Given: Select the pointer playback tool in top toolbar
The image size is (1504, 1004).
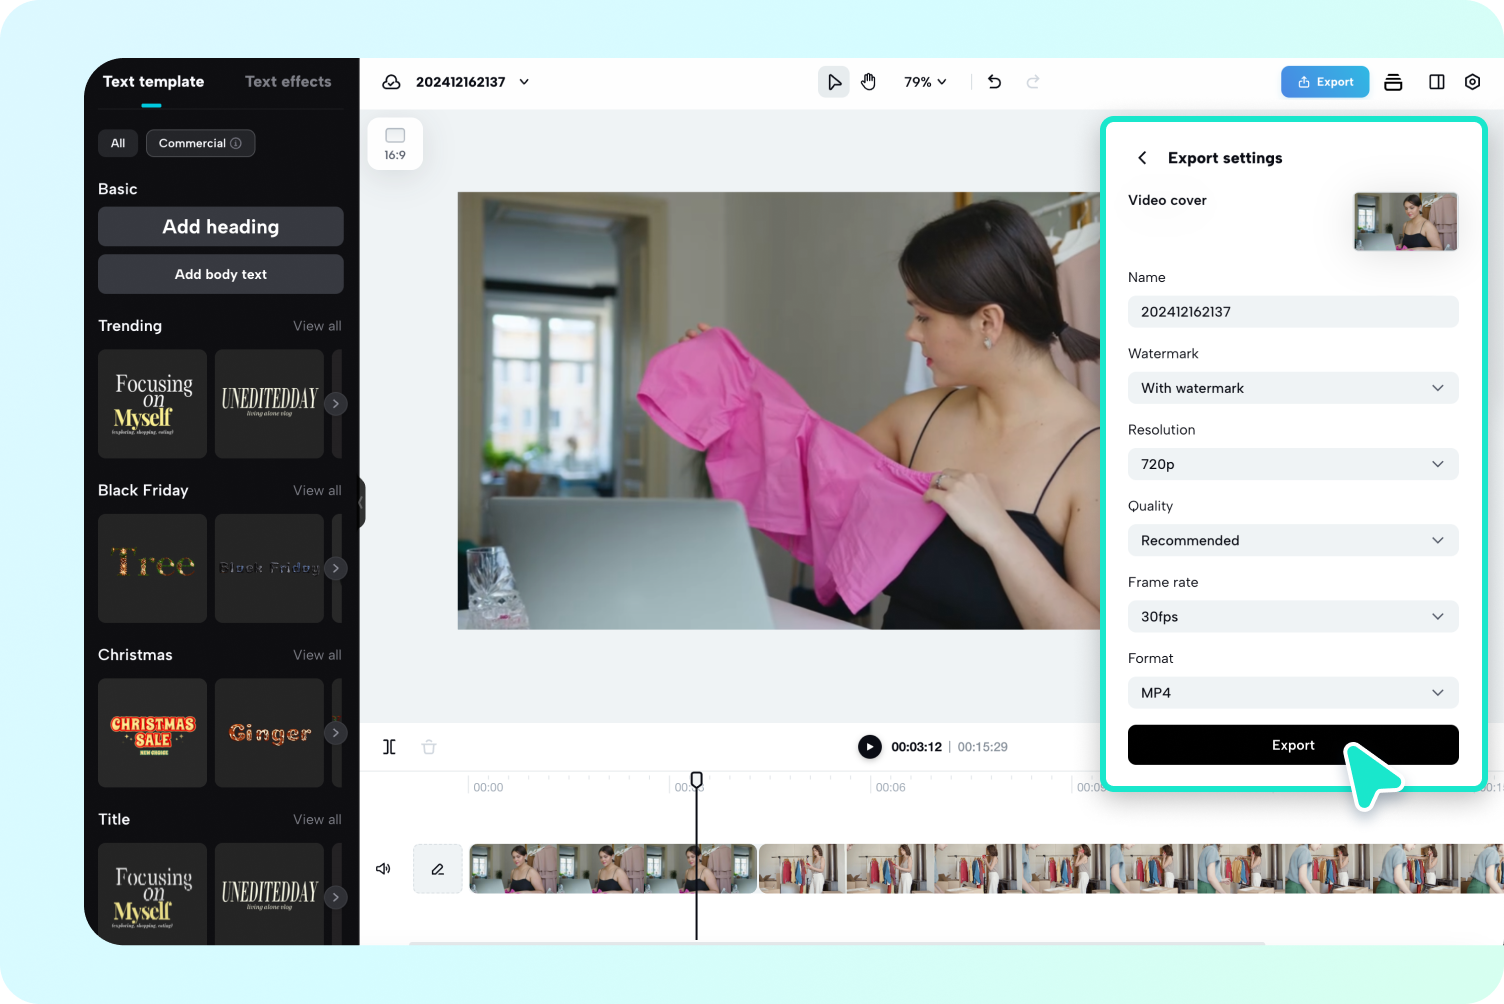Looking at the screenshot, I should [833, 81].
